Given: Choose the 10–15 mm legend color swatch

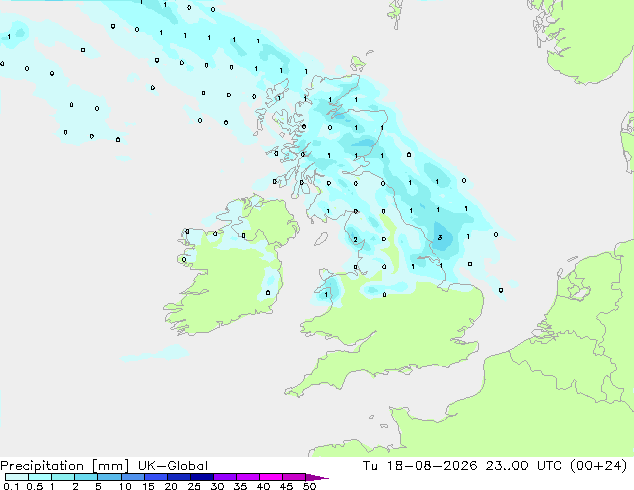Looking at the screenshot, I should [132, 477].
